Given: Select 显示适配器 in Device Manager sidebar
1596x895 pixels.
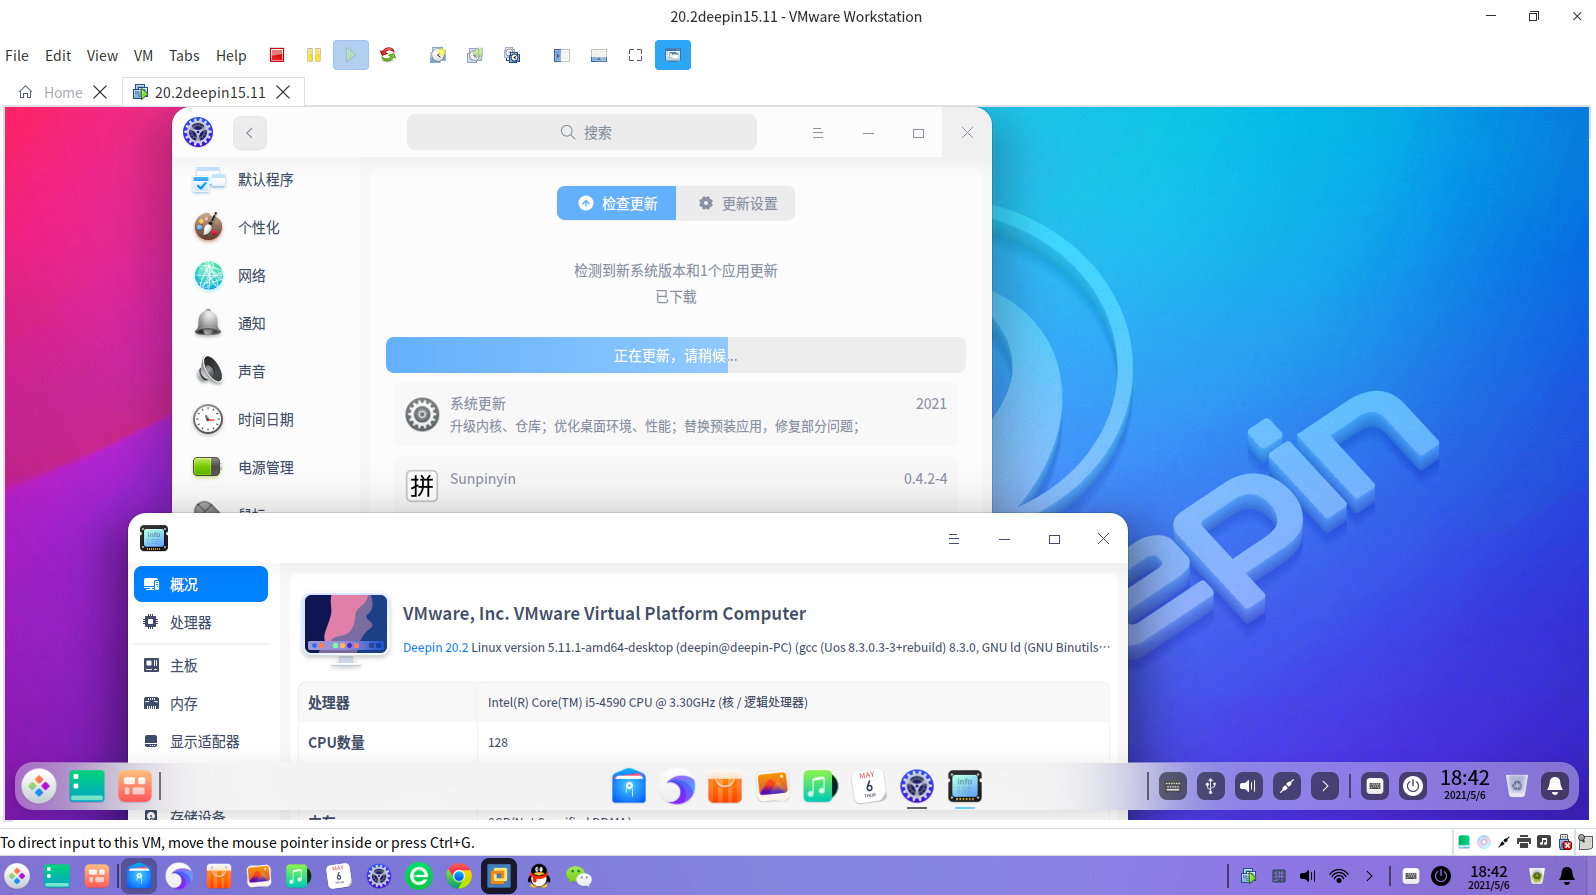Looking at the screenshot, I should [x=201, y=741].
